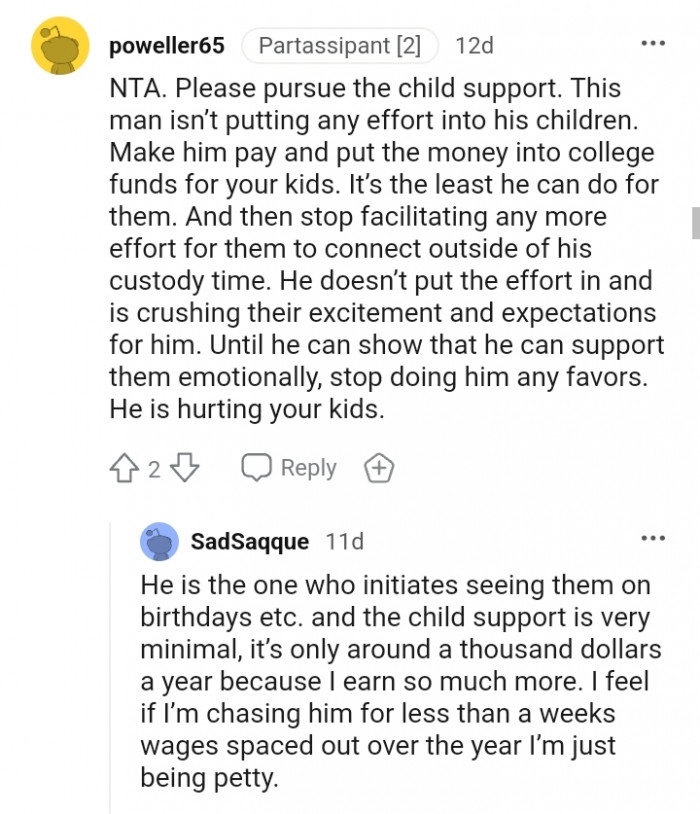Viewport: 700px width, 814px height.
Task: Open the 12d timestamp permalink
Action: 473,46
